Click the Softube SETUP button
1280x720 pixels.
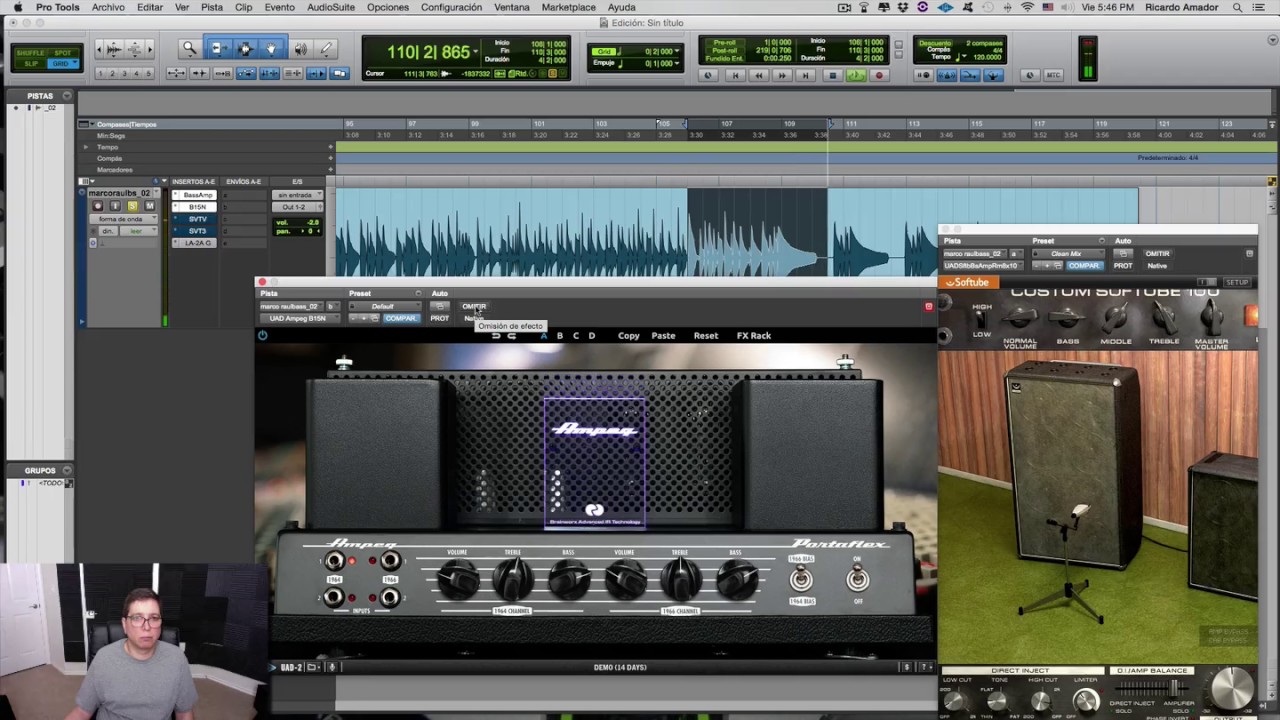click(1237, 283)
